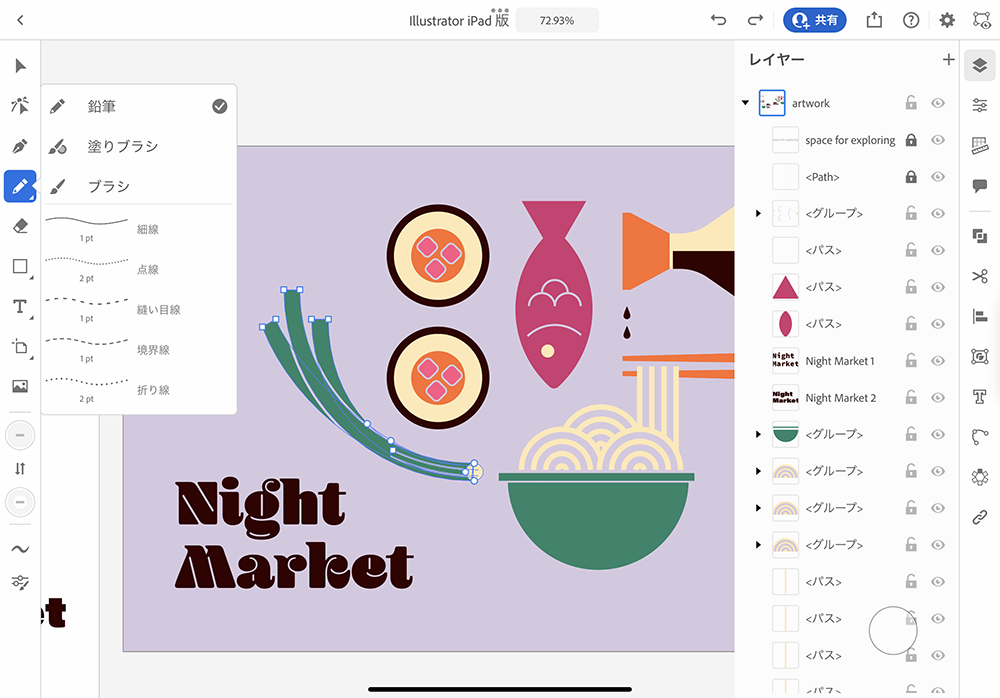The image size is (1000, 698).
Task: Open the fill color circle
Action: click(20, 435)
